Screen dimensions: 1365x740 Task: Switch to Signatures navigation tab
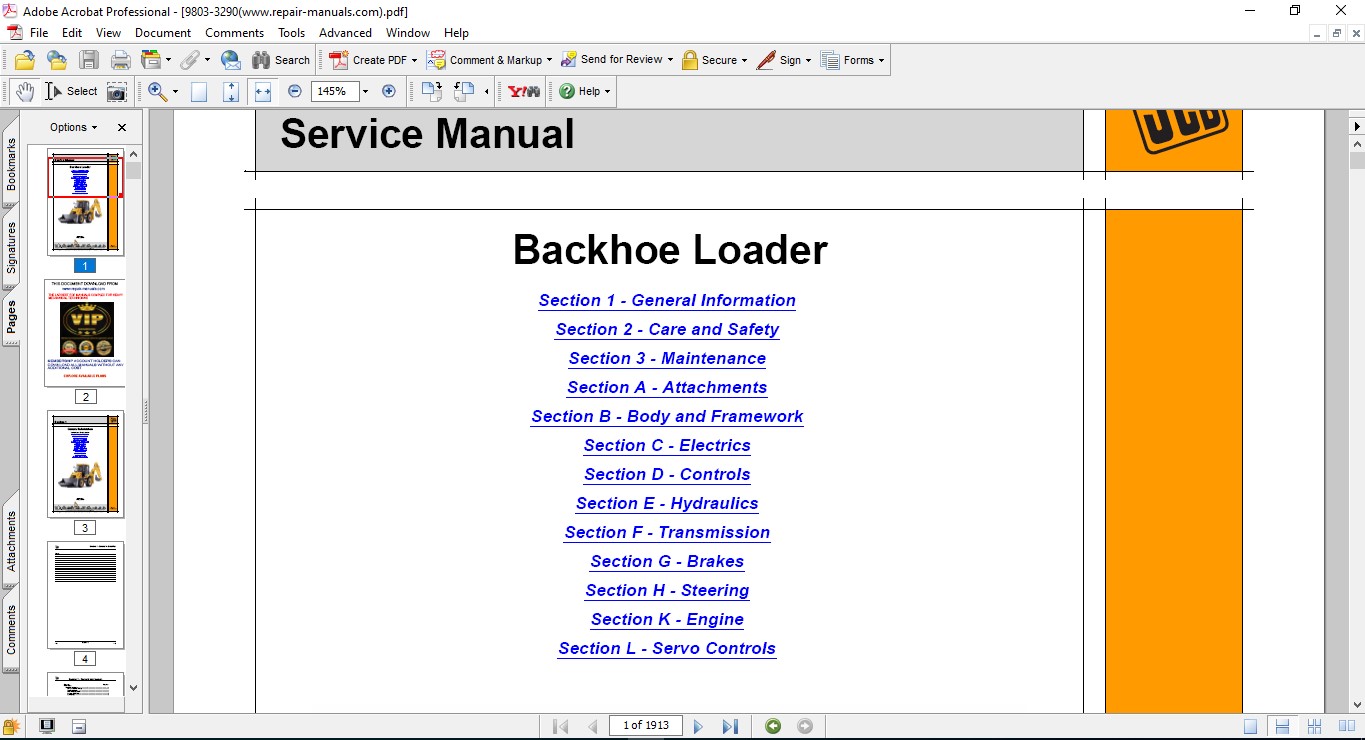click(x=11, y=248)
